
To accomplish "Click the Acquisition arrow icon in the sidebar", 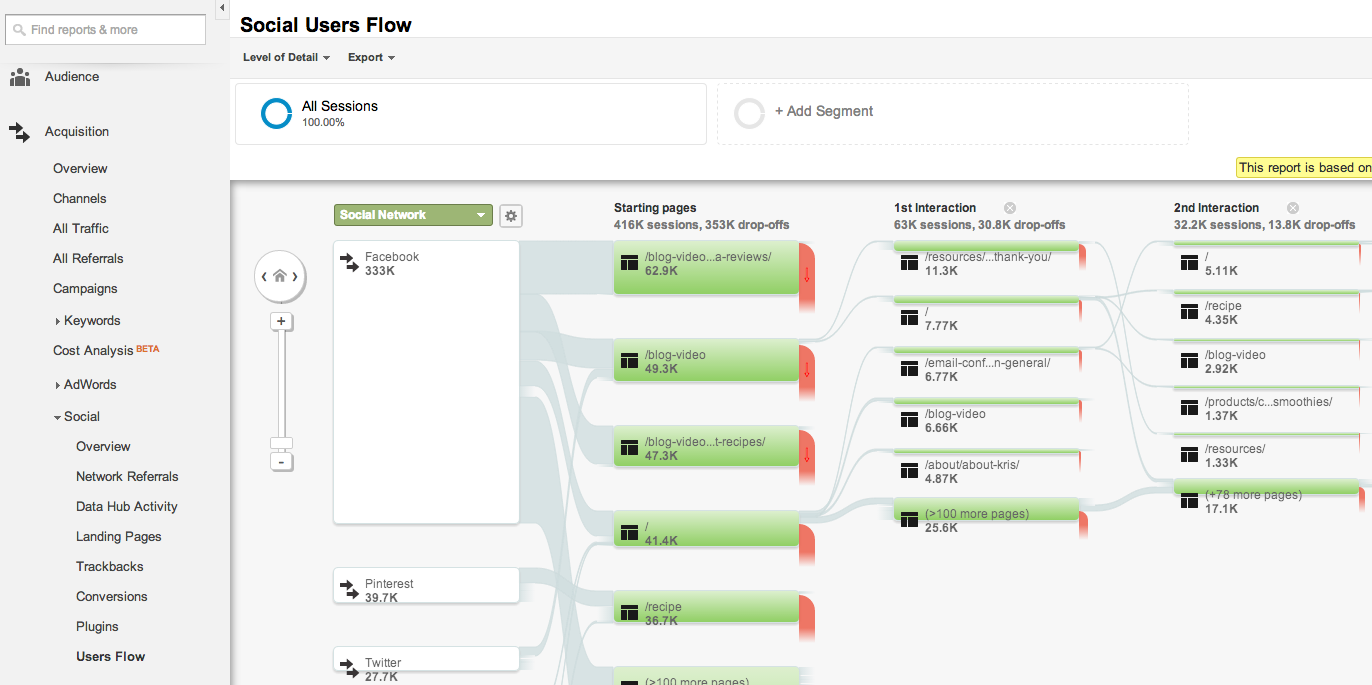I will [x=20, y=131].
